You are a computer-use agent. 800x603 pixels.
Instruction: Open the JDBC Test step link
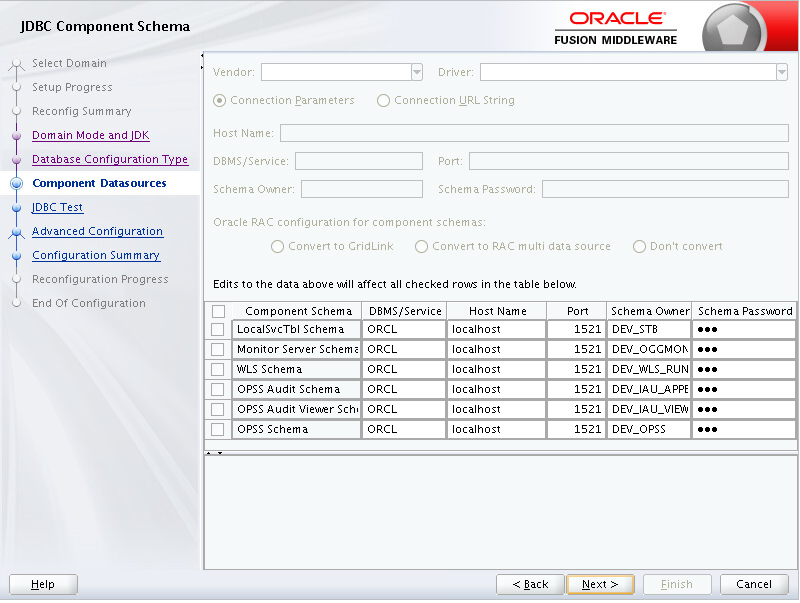58,207
